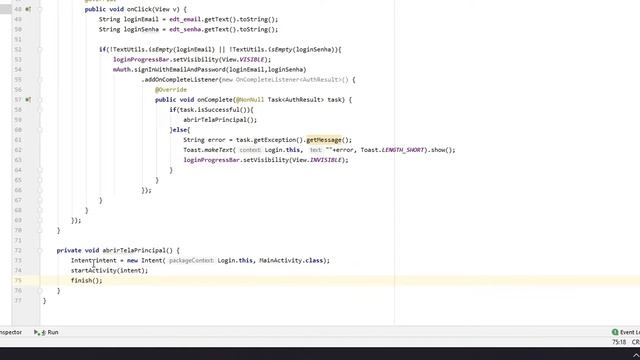This screenshot has width=640, height=360.
Task: Click edt_senha in the loginSenha line
Action: point(185,29)
